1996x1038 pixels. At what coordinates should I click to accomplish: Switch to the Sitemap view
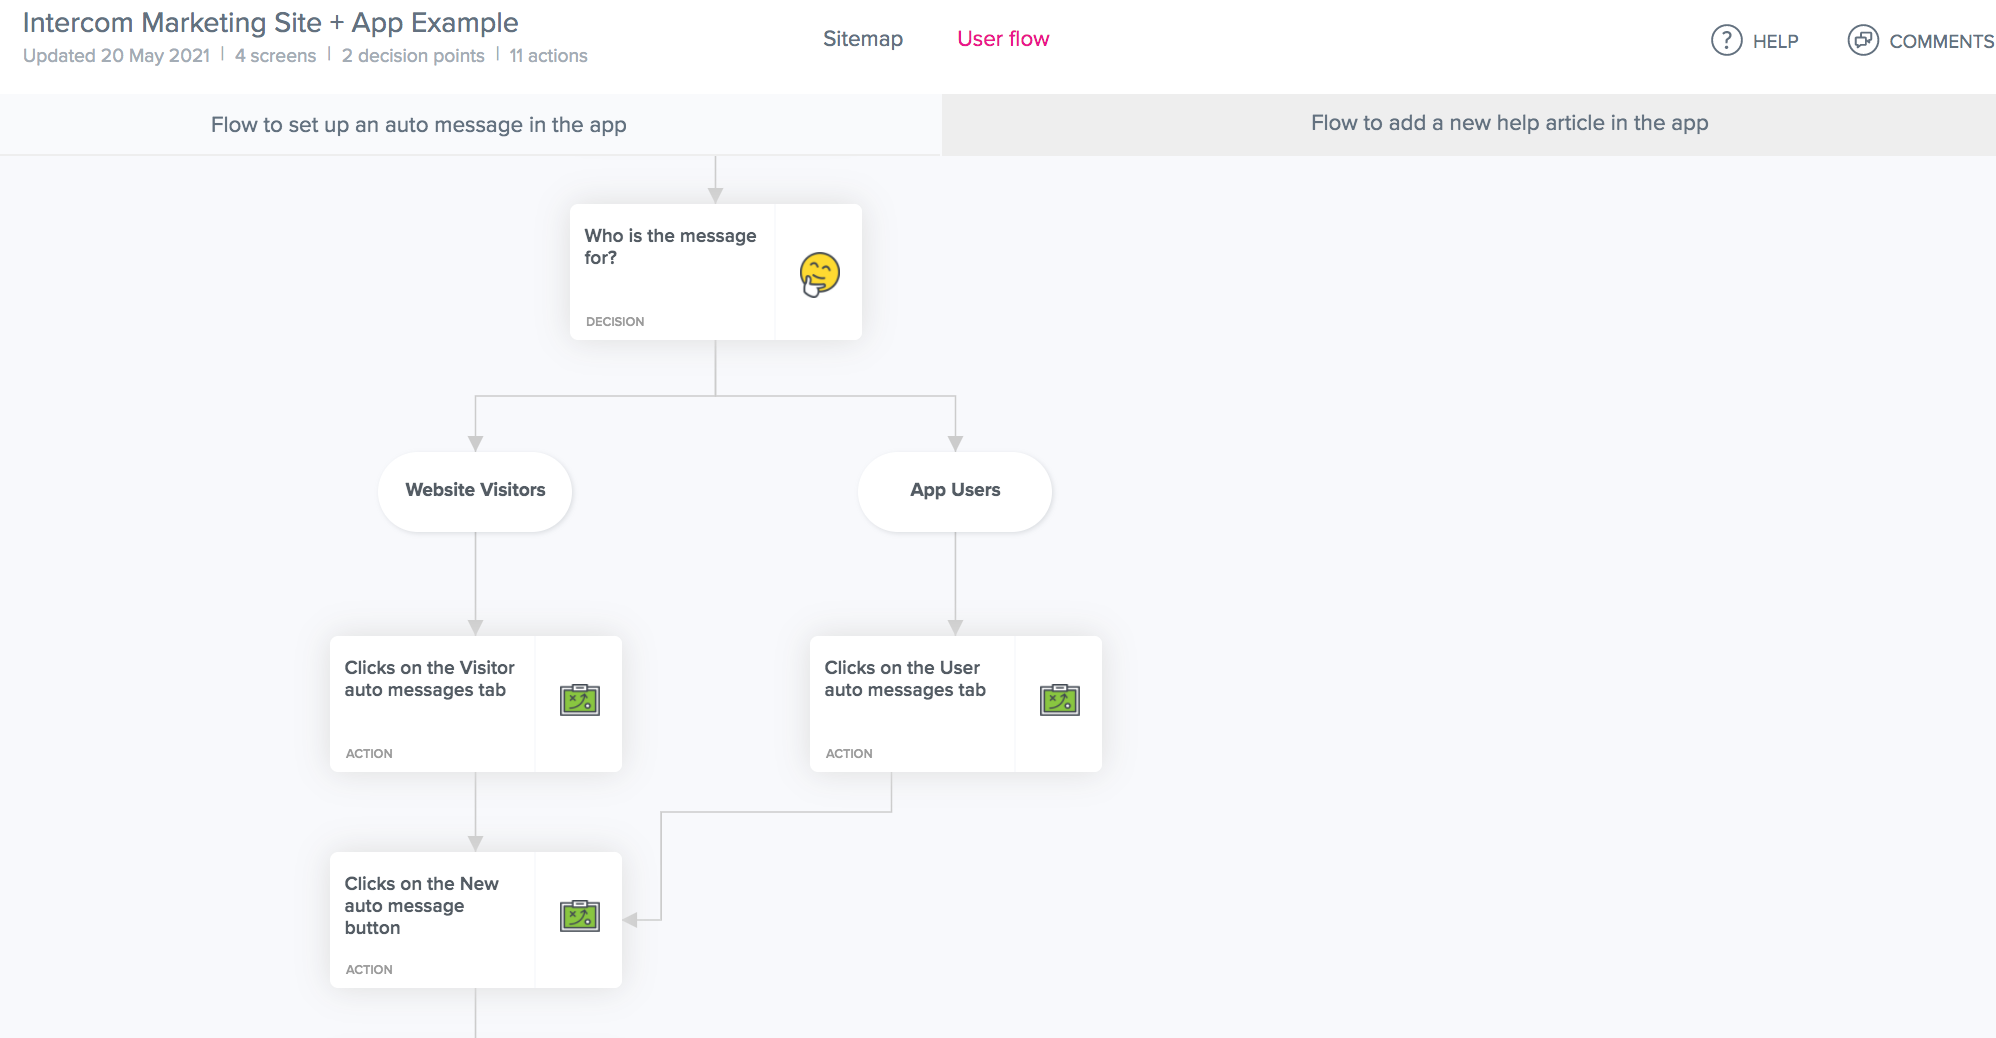[863, 39]
